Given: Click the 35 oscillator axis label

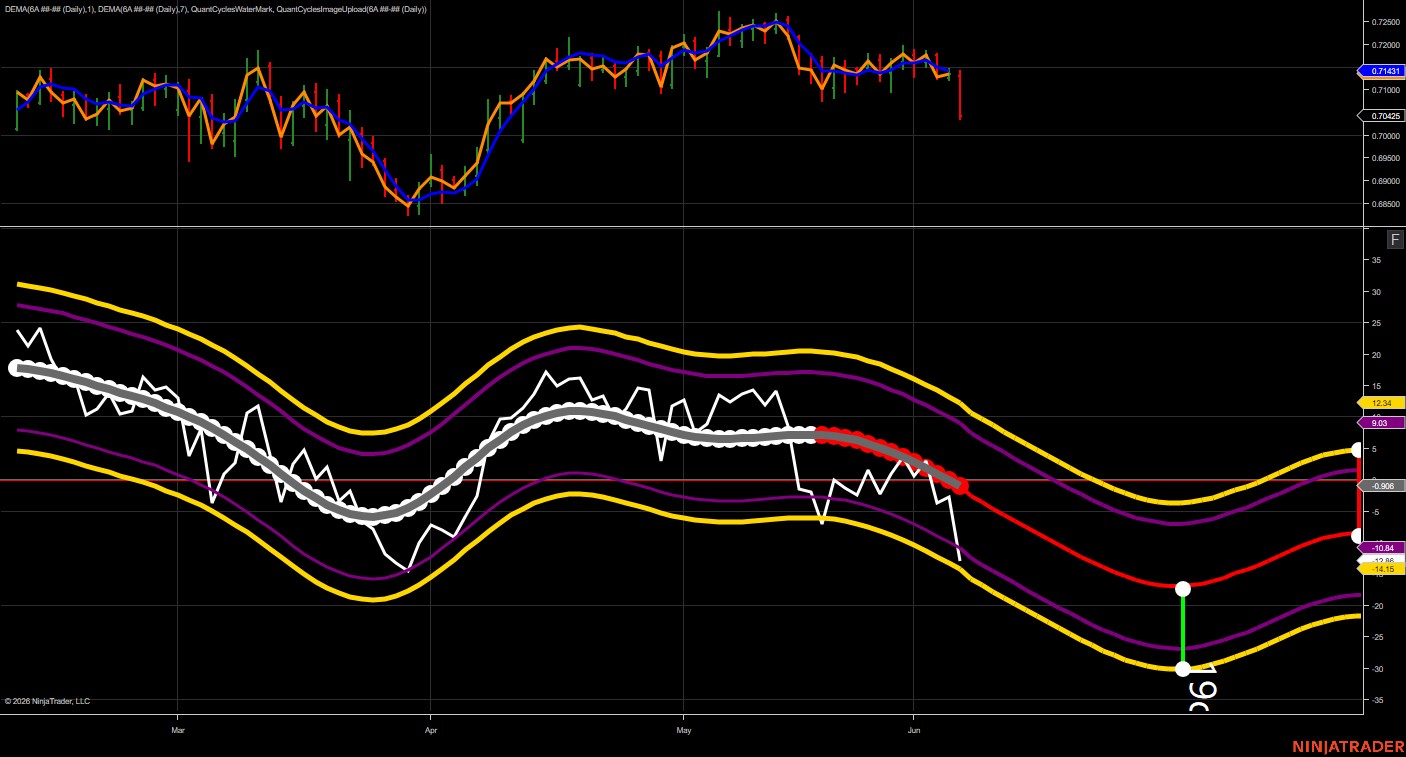Looking at the screenshot, I should (x=1377, y=261).
